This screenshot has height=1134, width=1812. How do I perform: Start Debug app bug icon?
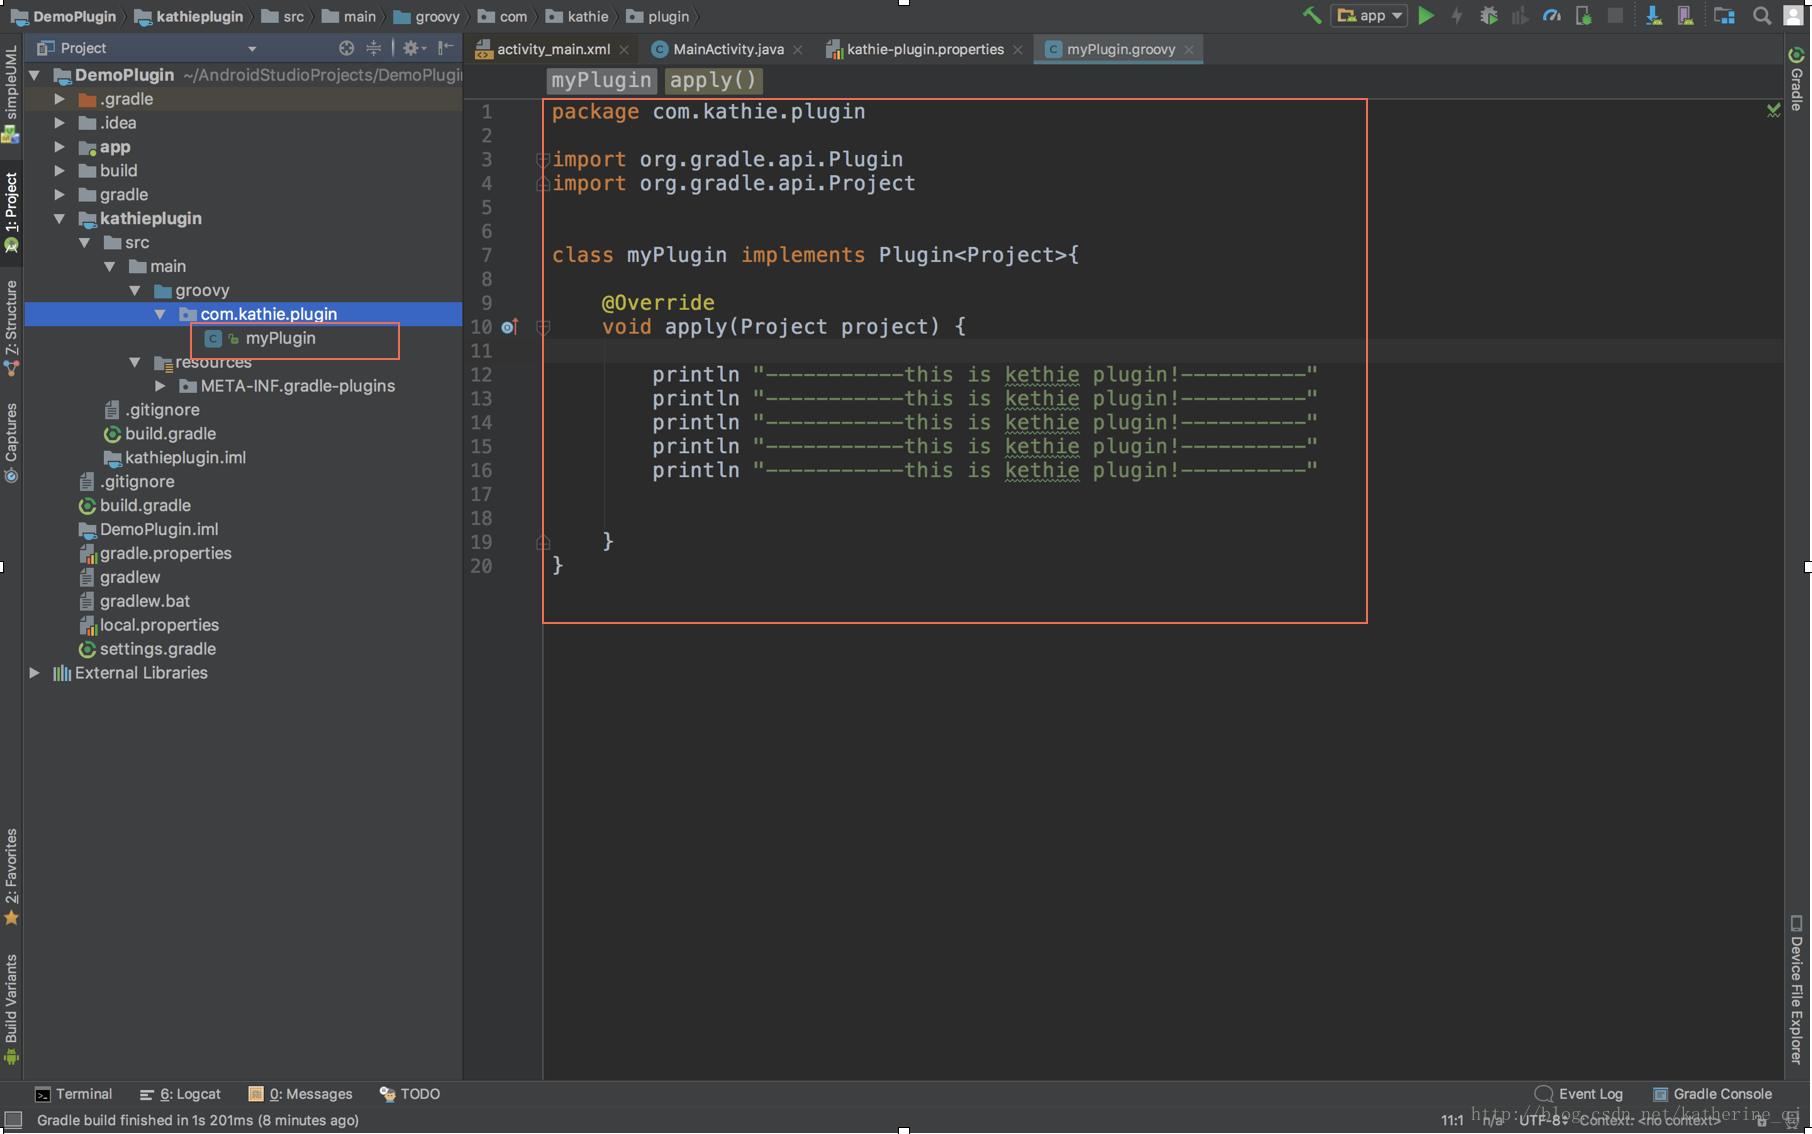tap(1488, 16)
